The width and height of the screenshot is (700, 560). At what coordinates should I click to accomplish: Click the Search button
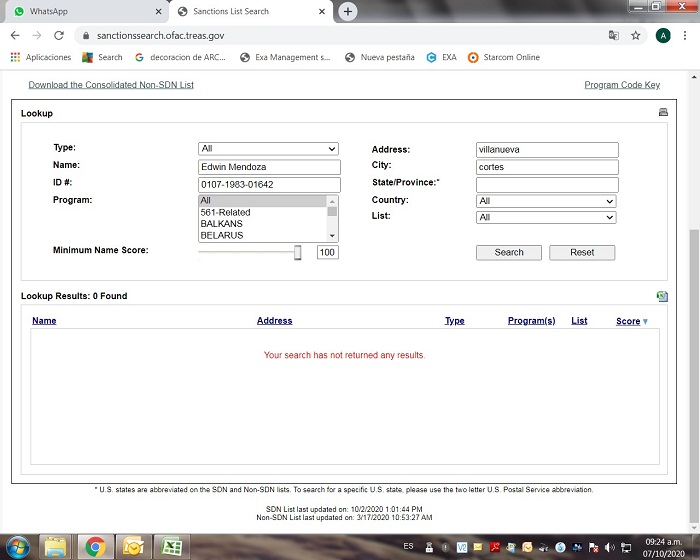[x=509, y=252]
